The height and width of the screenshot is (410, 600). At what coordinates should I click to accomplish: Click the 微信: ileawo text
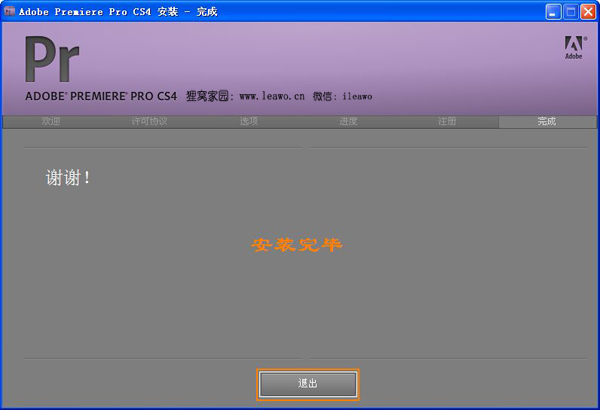(342, 96)
